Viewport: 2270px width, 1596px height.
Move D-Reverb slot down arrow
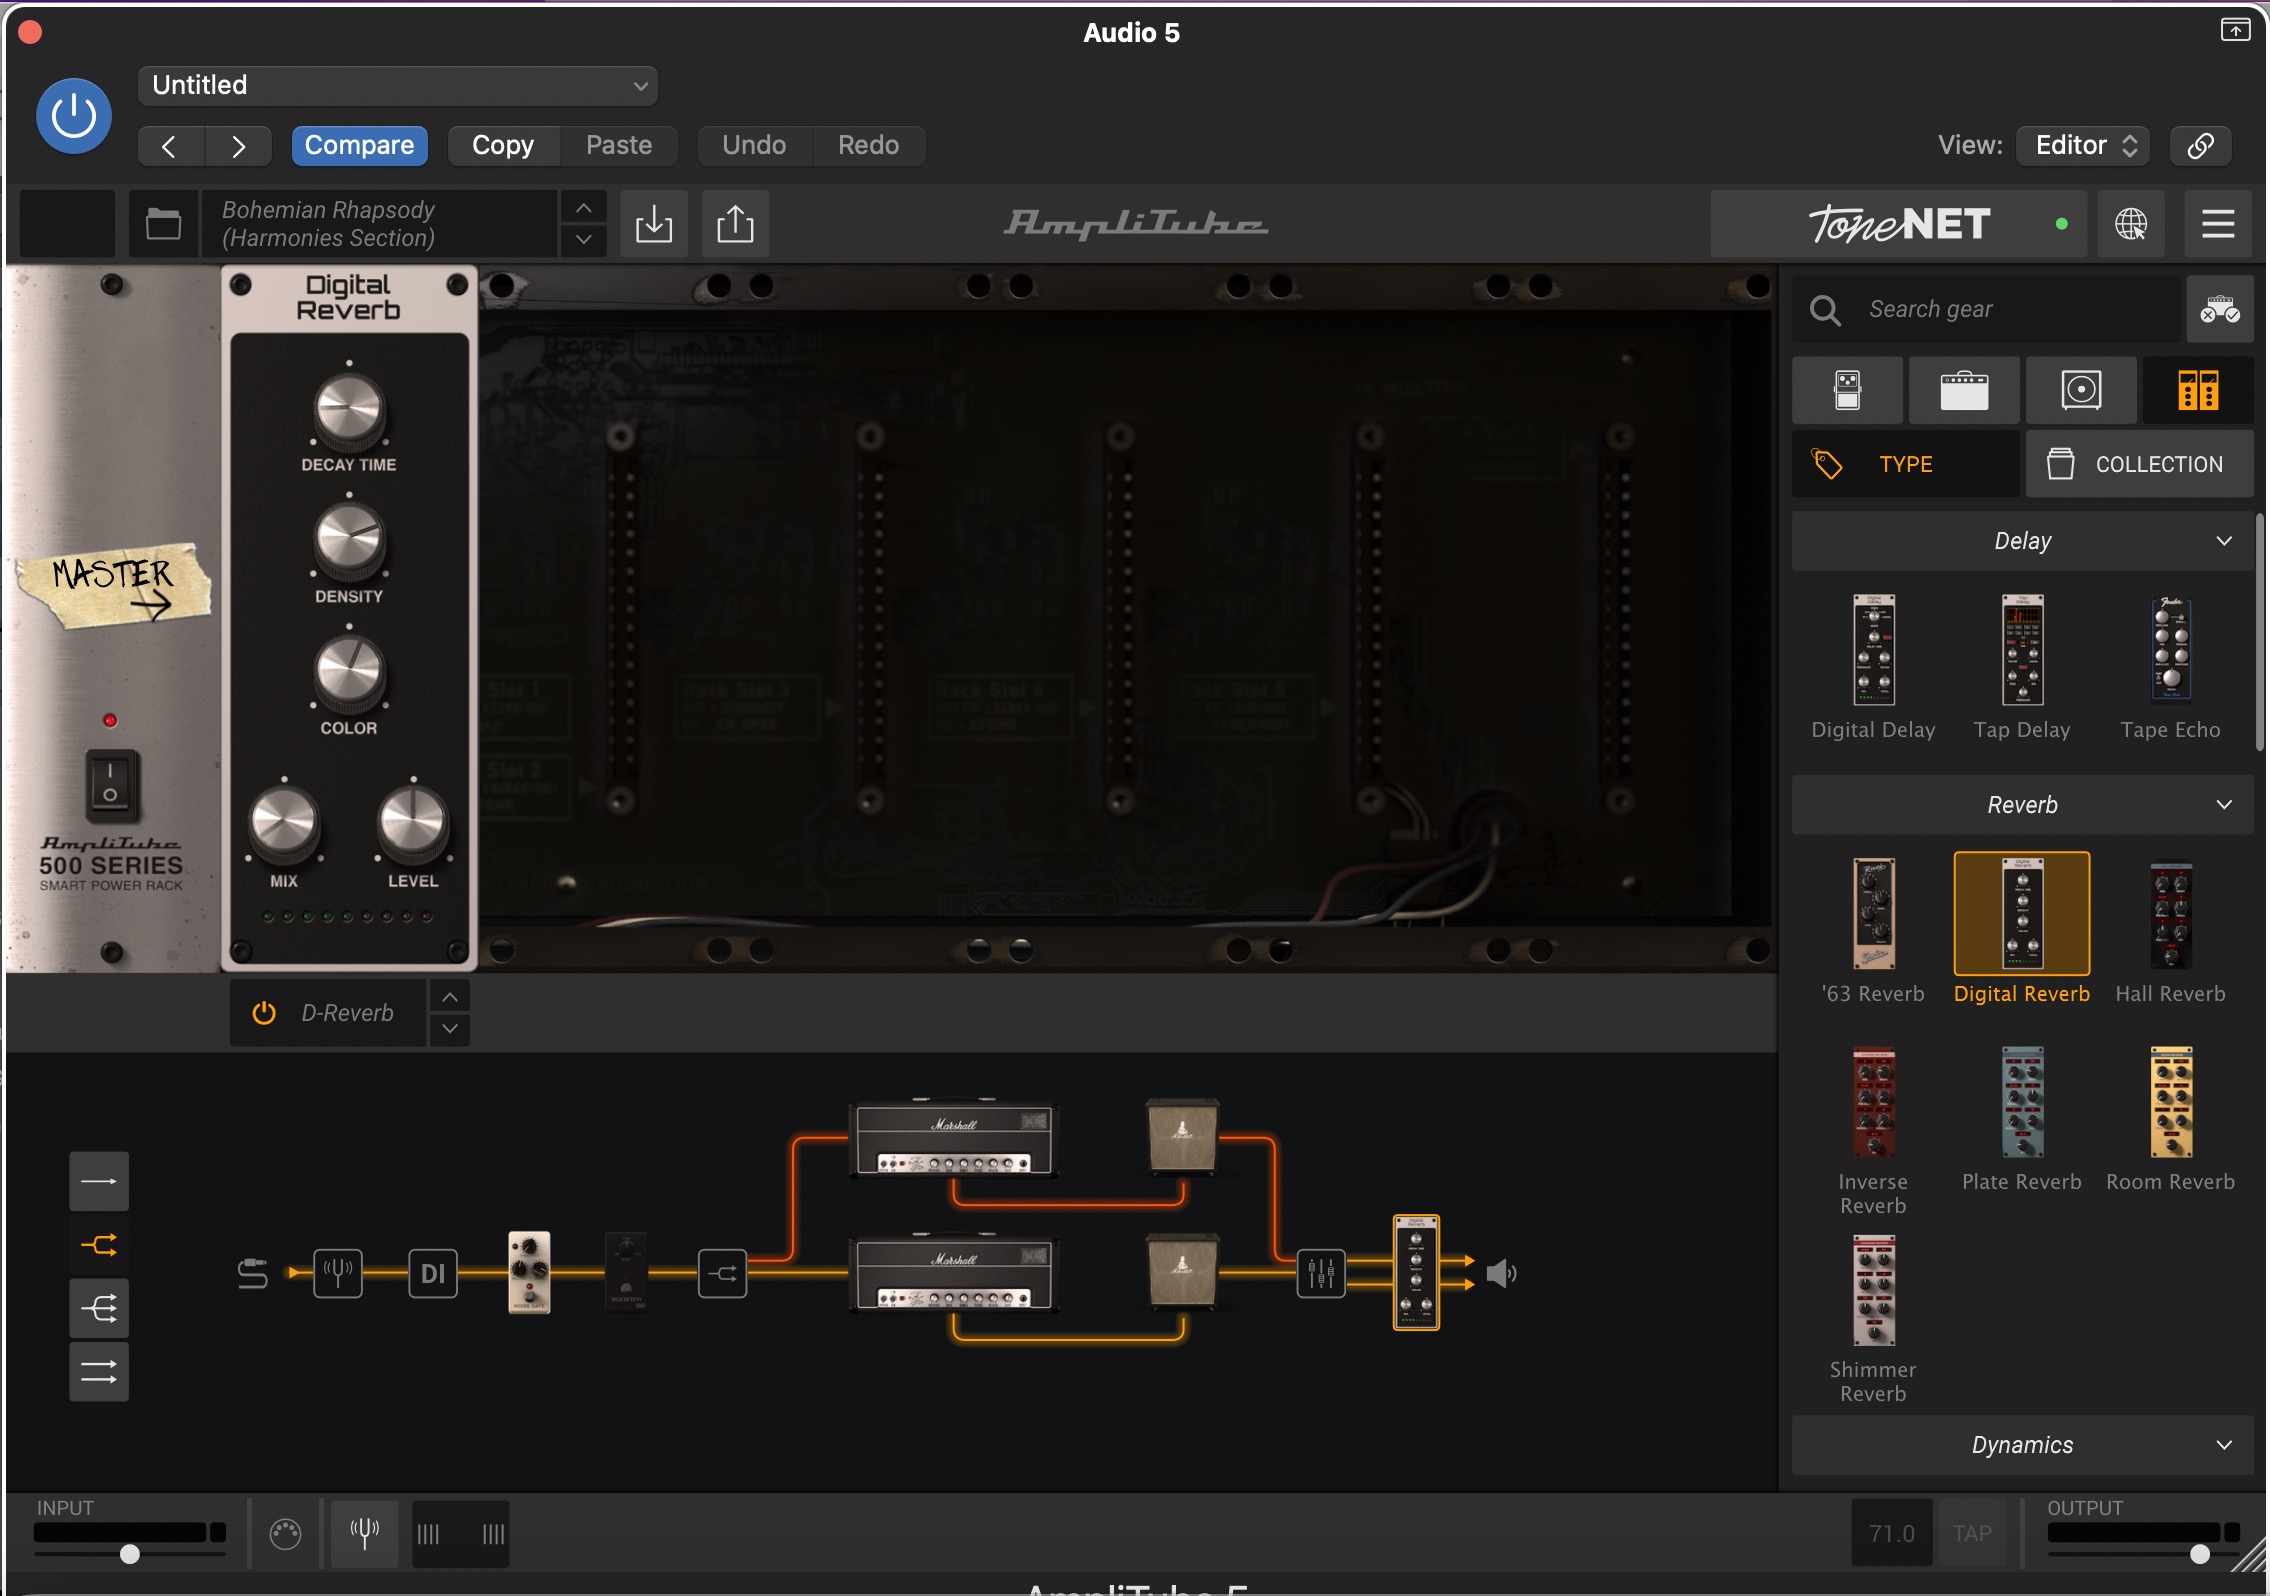point(450,1029)
